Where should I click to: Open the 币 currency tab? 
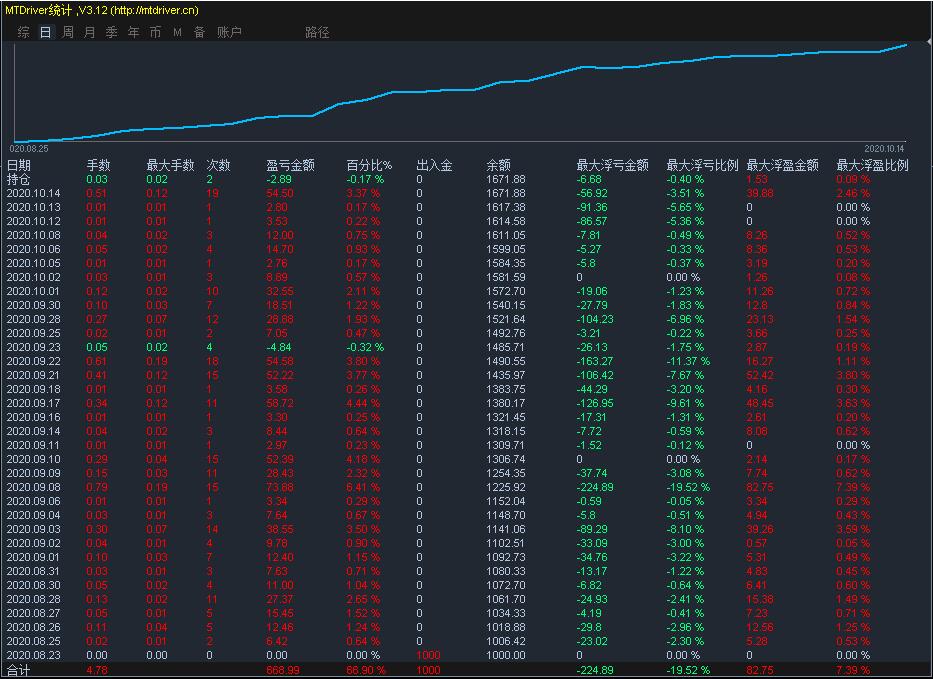point(155,32)
